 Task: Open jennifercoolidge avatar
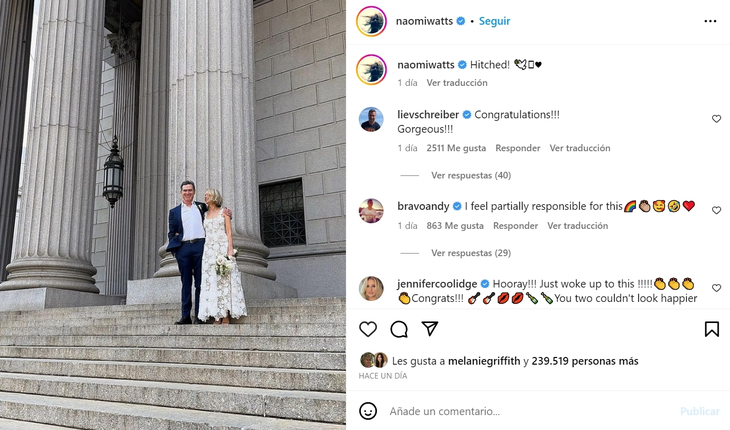(x=371, y=289)
